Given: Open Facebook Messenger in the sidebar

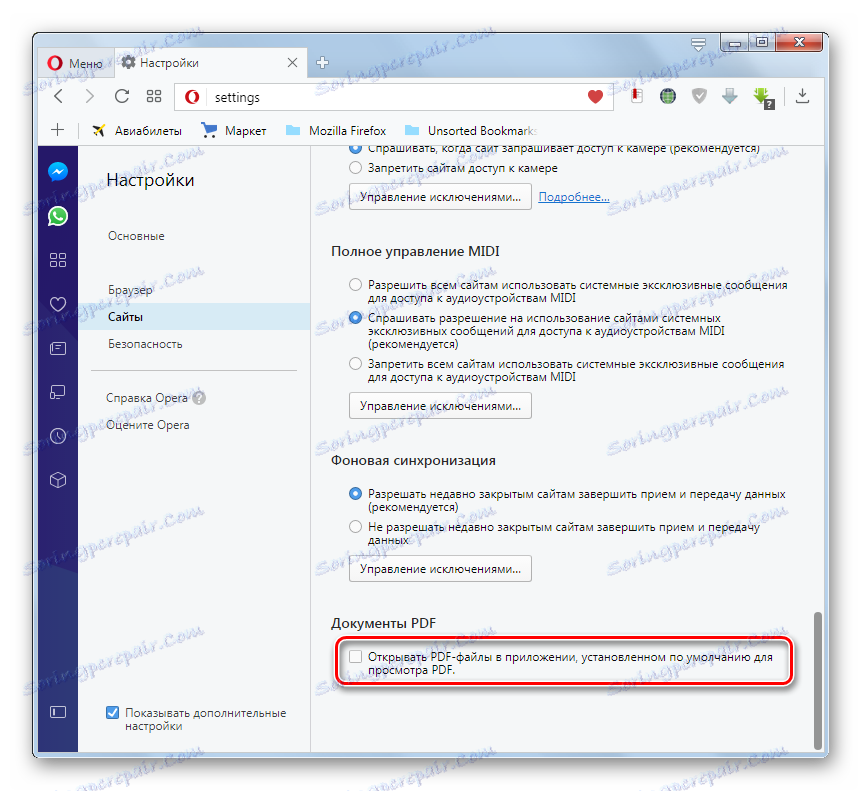Looking at the screenshot, I should (57, 171).
